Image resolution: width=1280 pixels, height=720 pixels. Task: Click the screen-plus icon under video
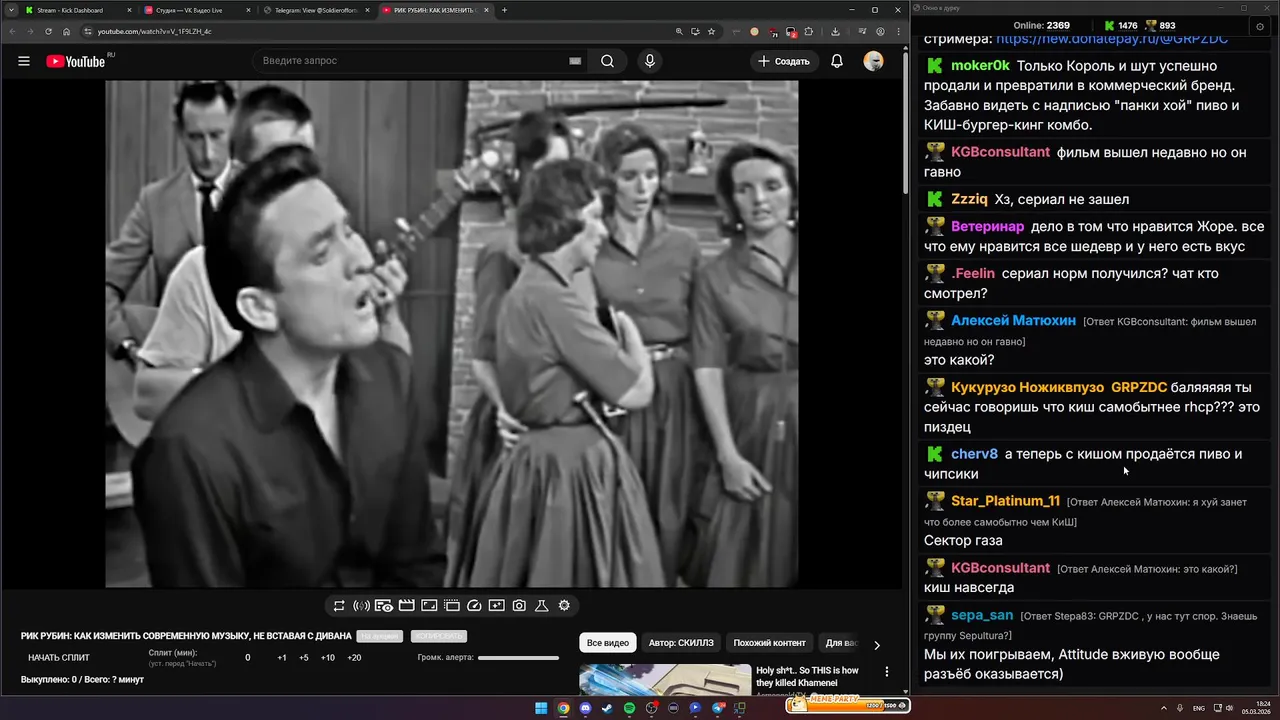coord(497,605)
